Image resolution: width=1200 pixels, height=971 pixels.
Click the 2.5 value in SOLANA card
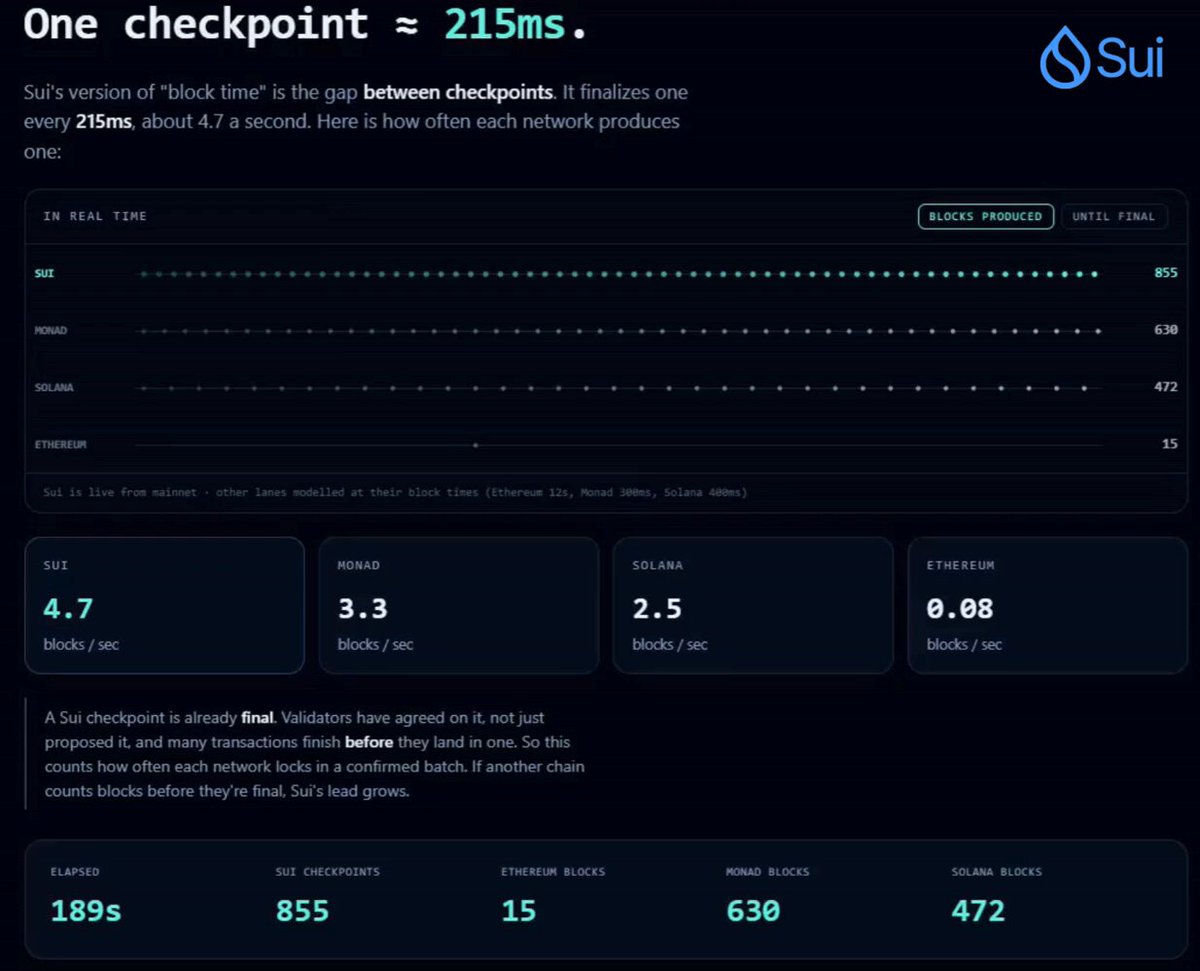(x=657, y=608)
